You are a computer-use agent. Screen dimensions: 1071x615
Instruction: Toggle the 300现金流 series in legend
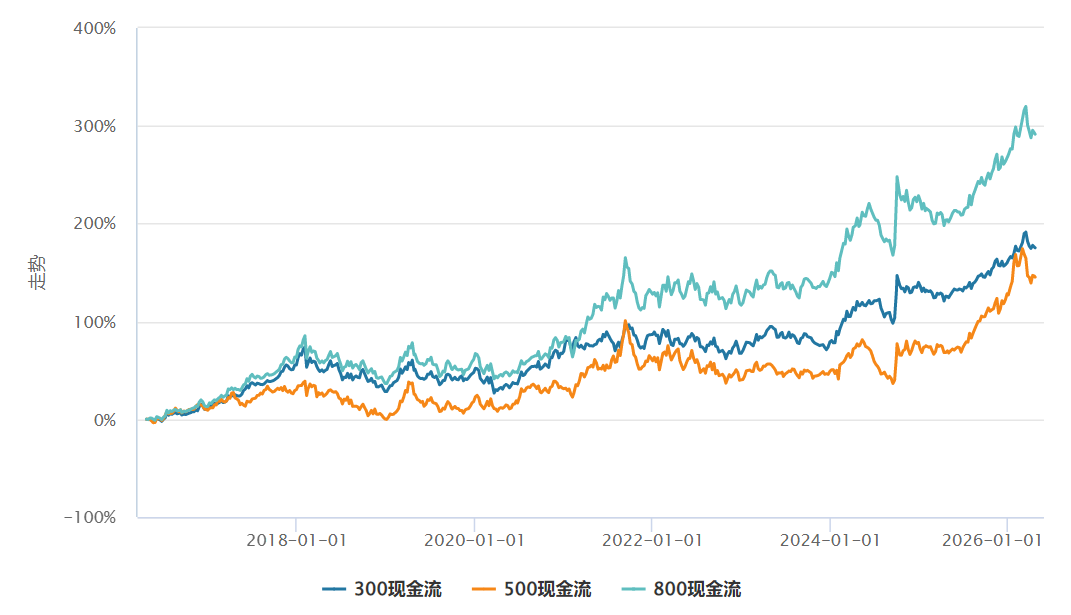coord(397,589)
